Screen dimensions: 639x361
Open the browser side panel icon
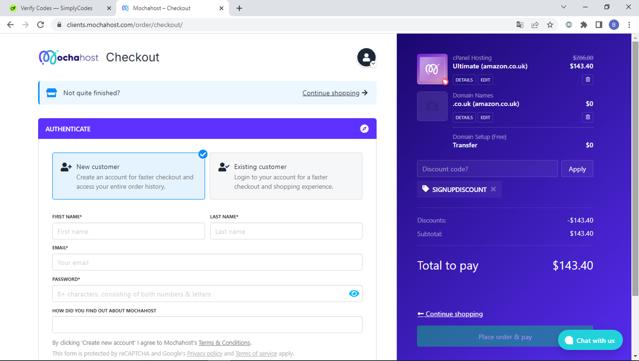click(599, 25)
